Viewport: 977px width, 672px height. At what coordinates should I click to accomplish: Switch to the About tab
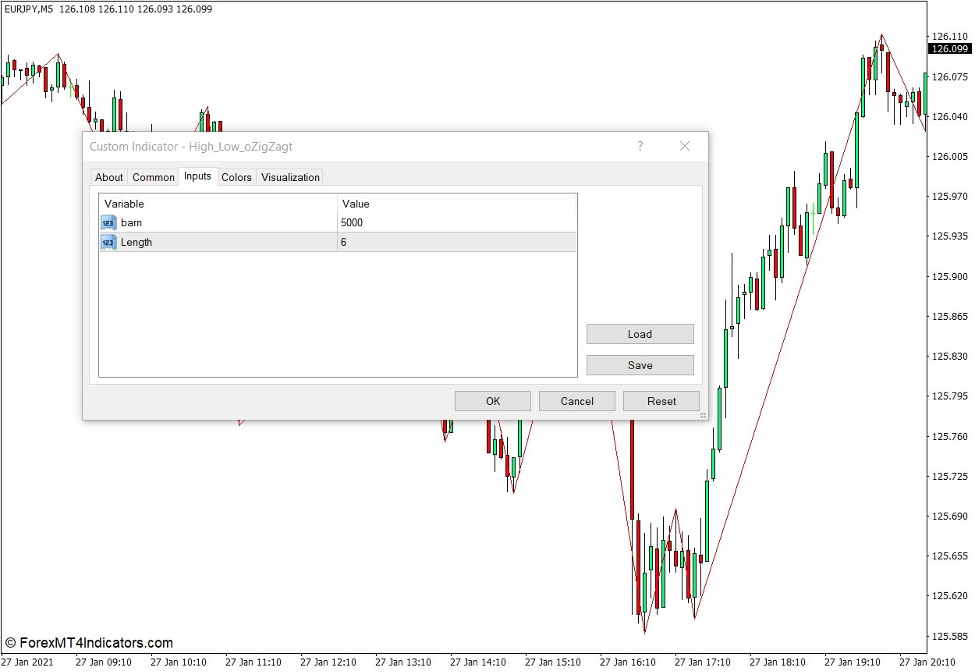(109, 177)
